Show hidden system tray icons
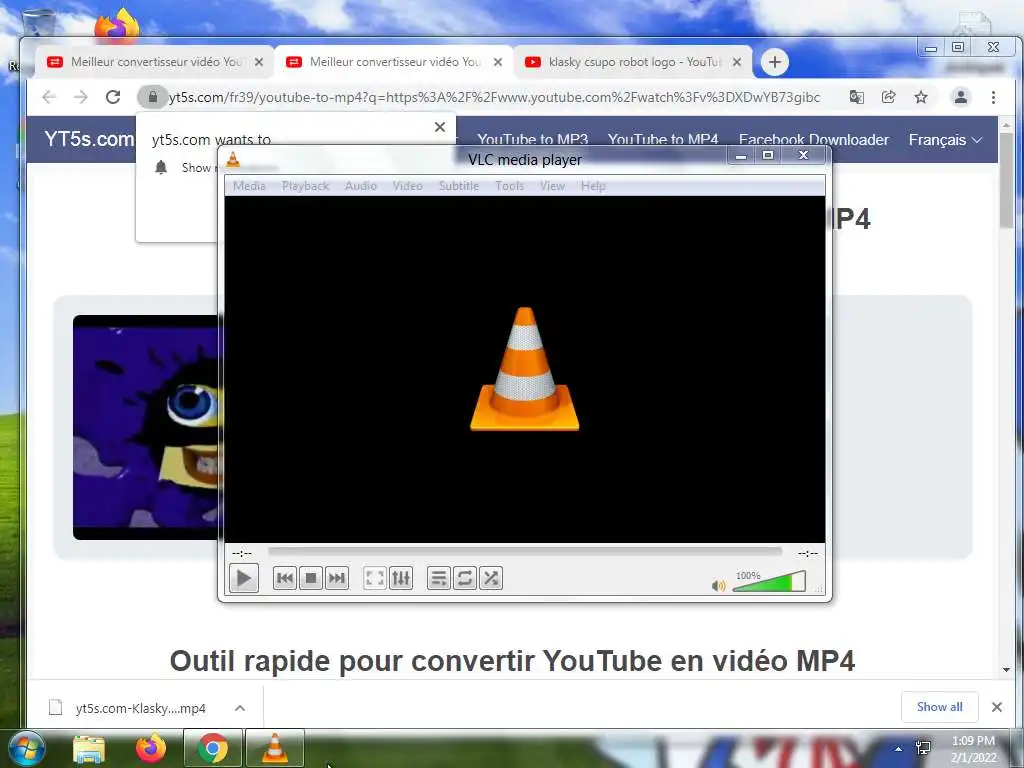Screen dimensions: 1024x768 (x=899, y=749)
